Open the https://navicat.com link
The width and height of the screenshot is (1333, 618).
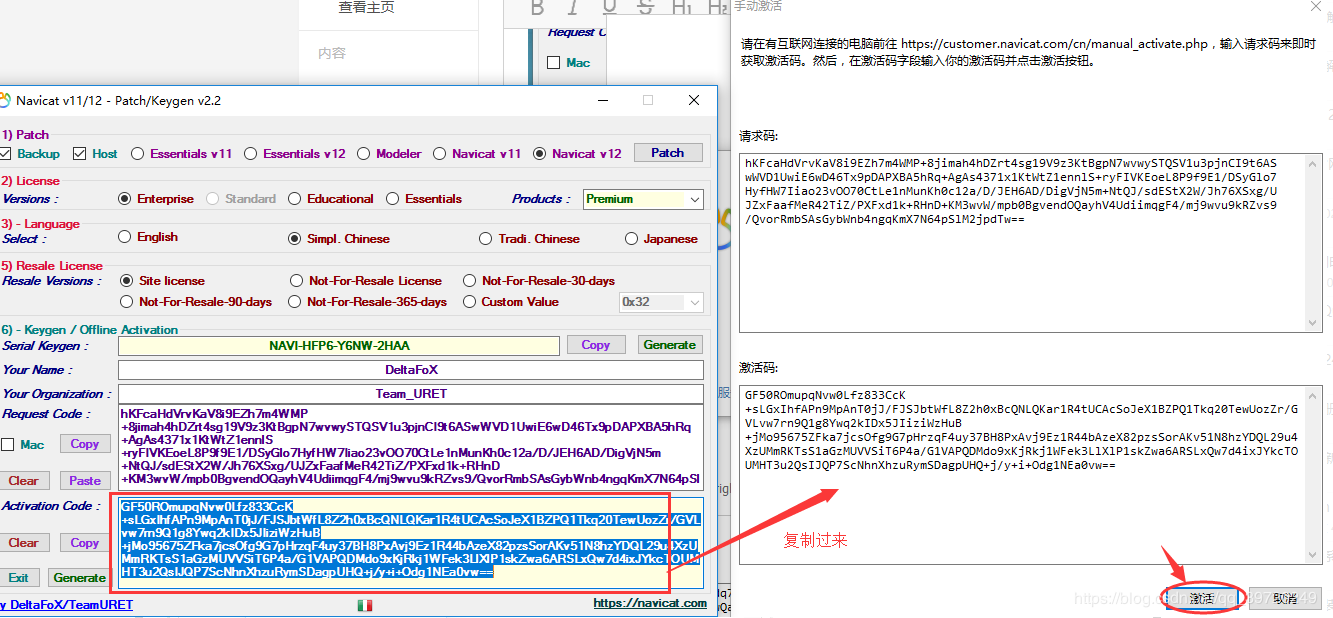coord(650,603)
